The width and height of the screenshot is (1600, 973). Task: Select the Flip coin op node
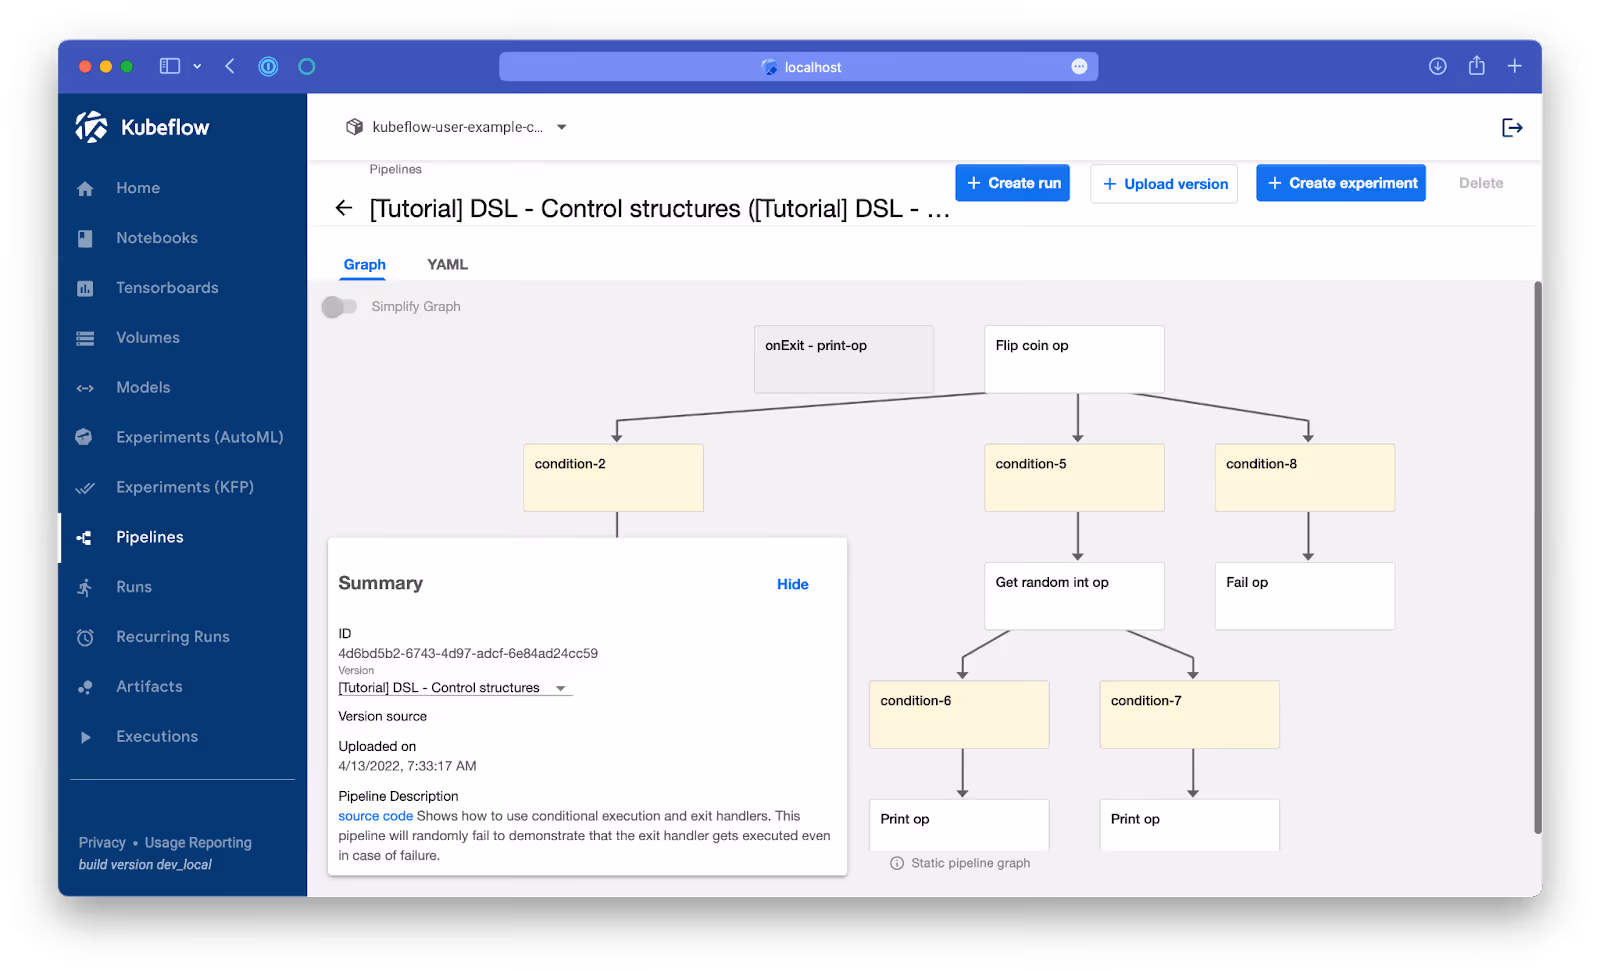[1074, 359]
